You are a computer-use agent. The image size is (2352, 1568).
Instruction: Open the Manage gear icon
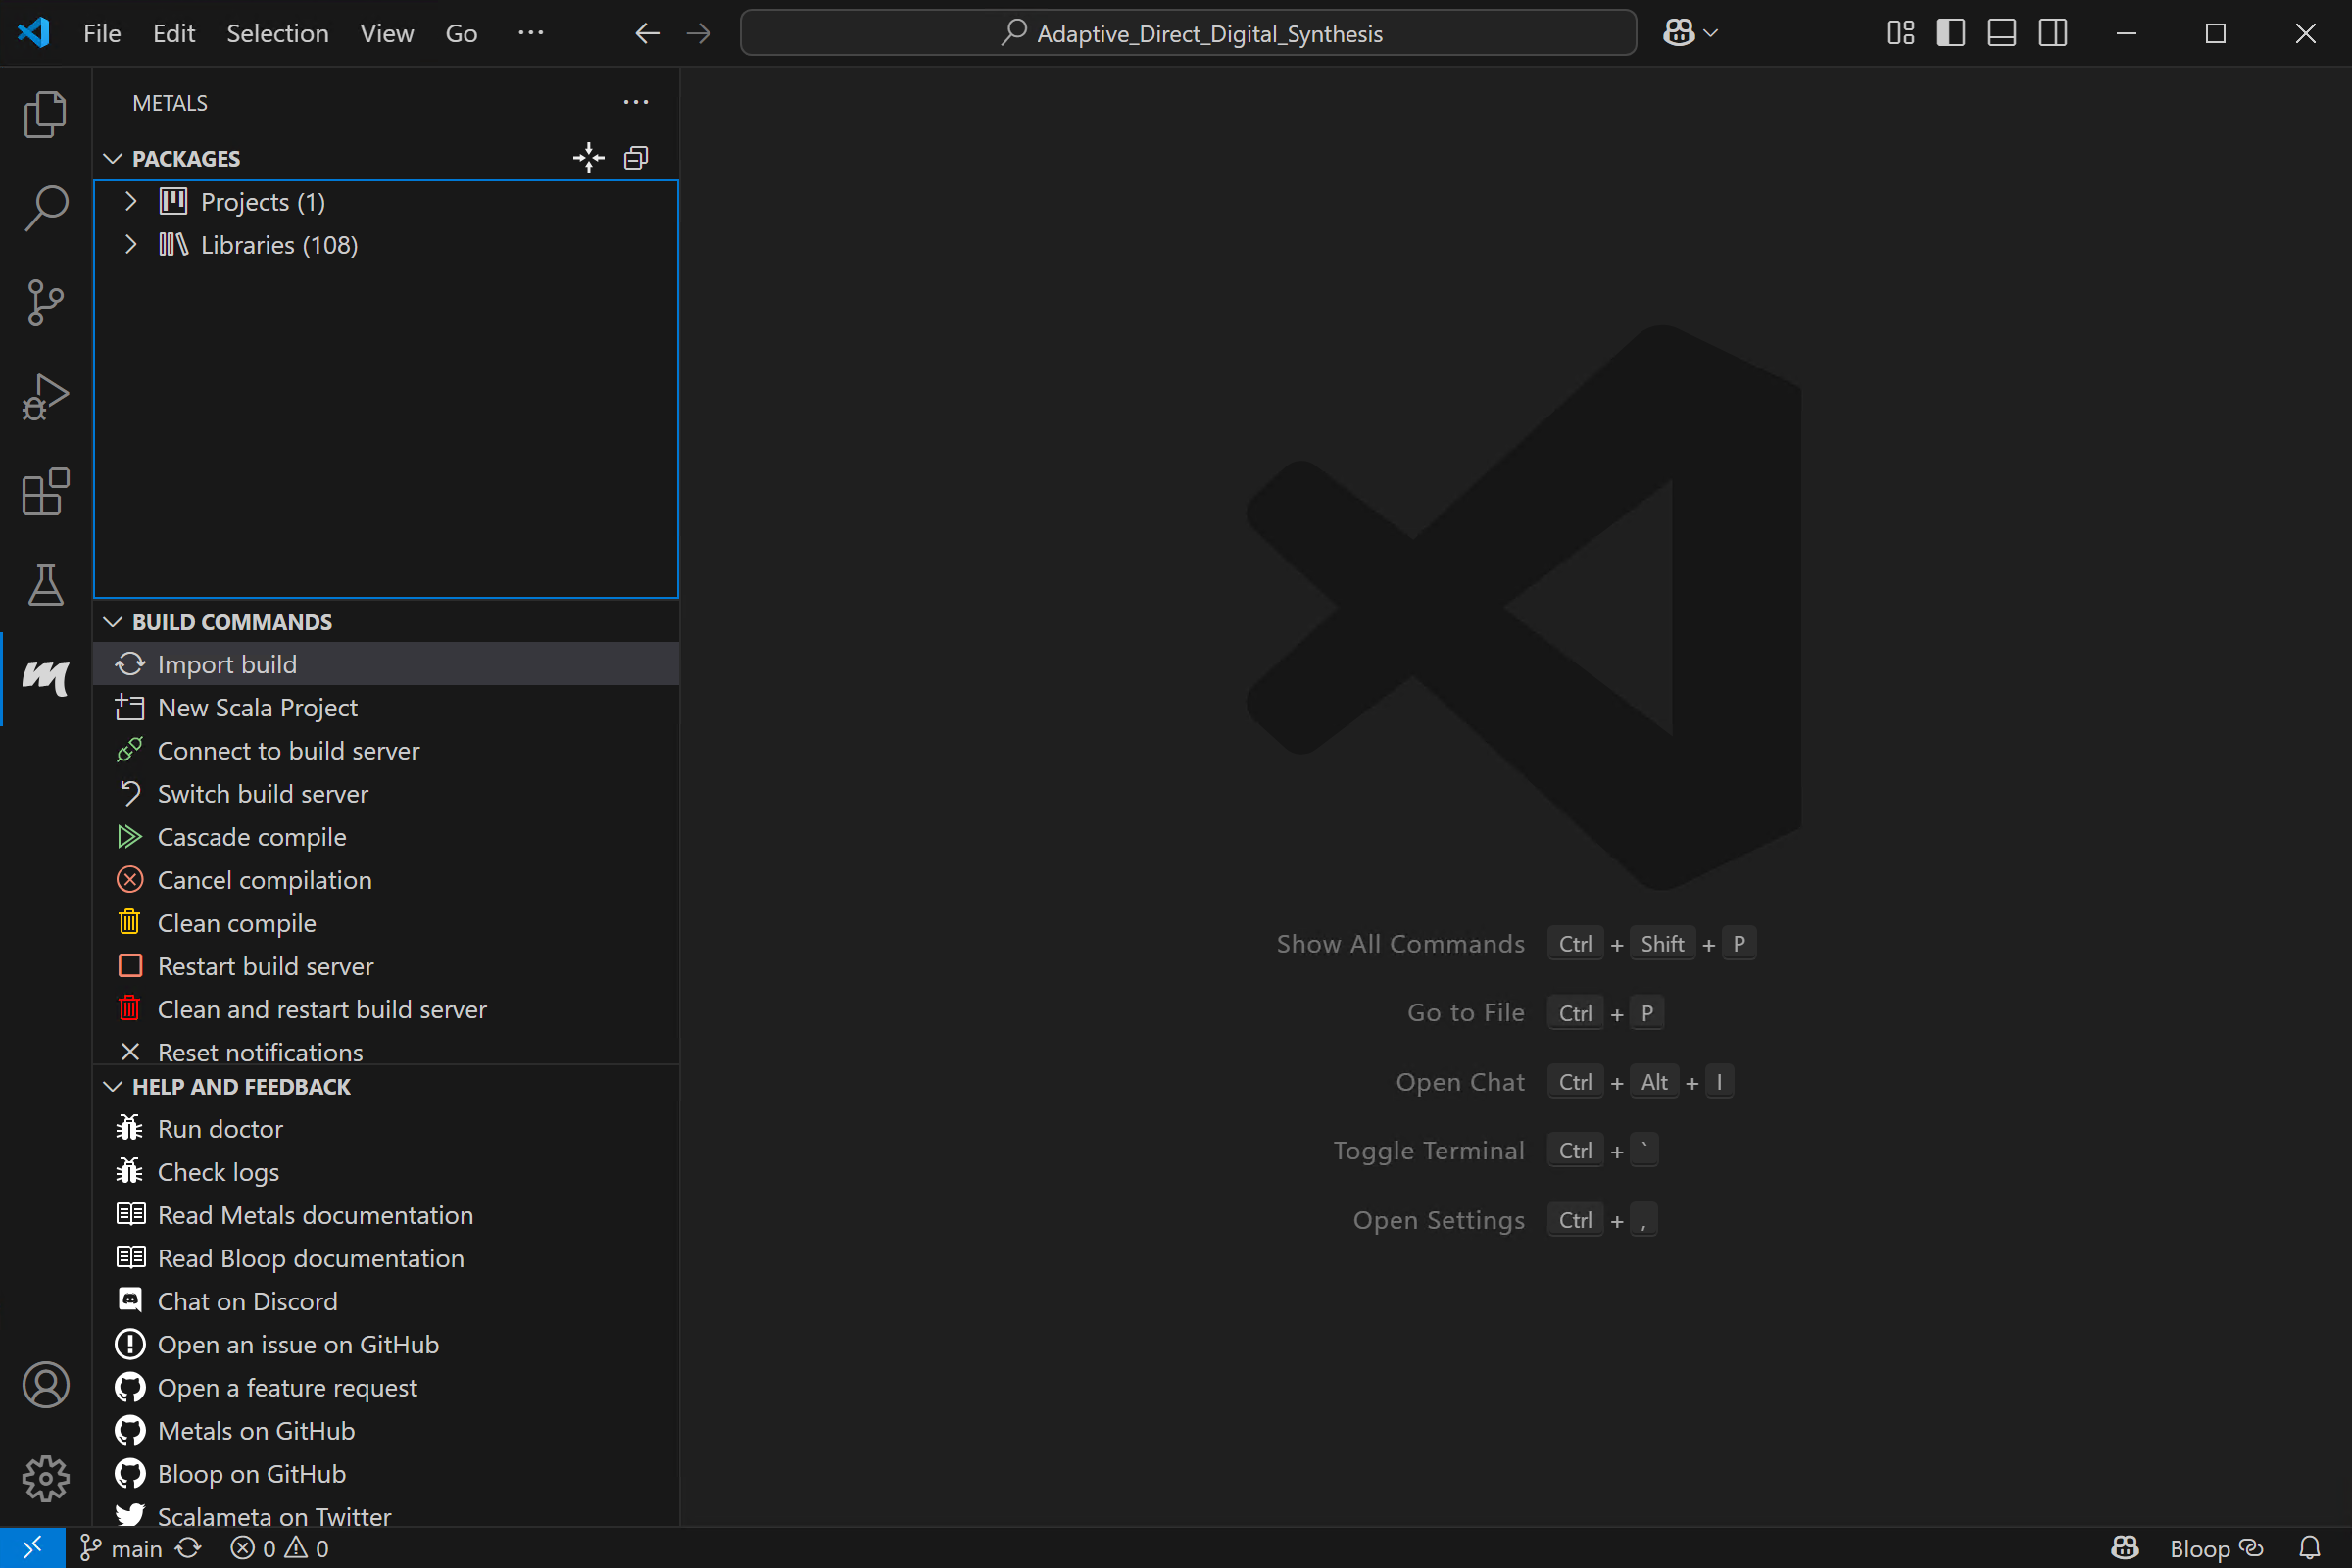[x=45, y=1478]
